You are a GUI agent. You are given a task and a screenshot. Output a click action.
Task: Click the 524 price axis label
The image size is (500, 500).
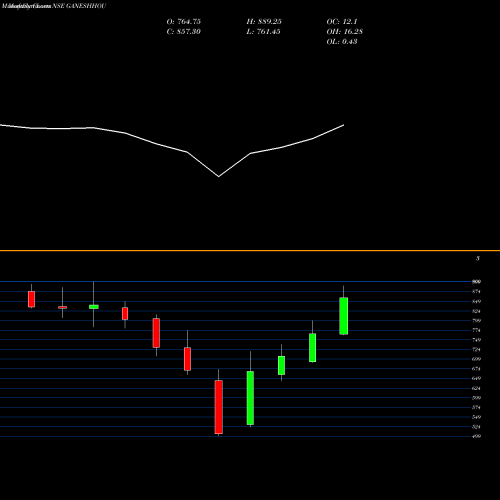coord(477,427)
